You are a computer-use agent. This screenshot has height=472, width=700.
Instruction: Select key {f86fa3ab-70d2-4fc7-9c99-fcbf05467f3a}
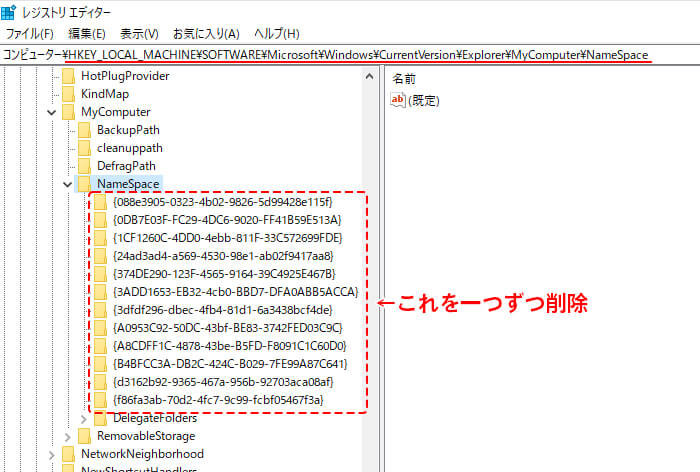coord(218,400)
